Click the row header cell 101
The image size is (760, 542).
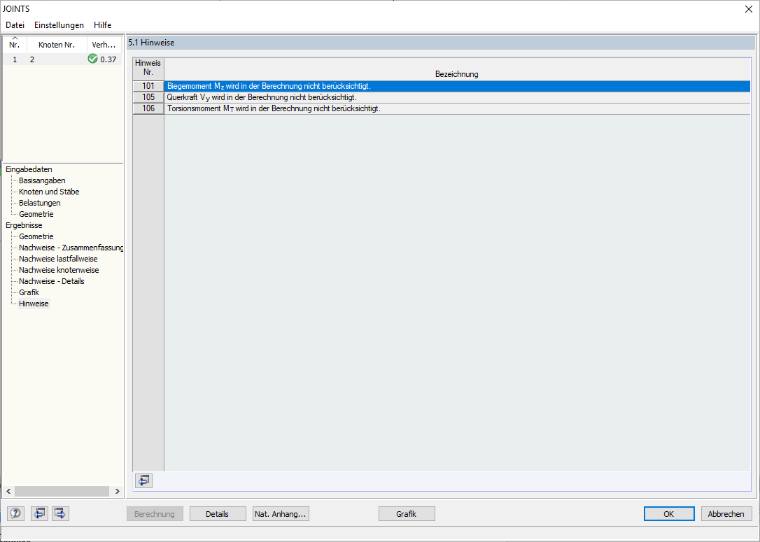148,86
